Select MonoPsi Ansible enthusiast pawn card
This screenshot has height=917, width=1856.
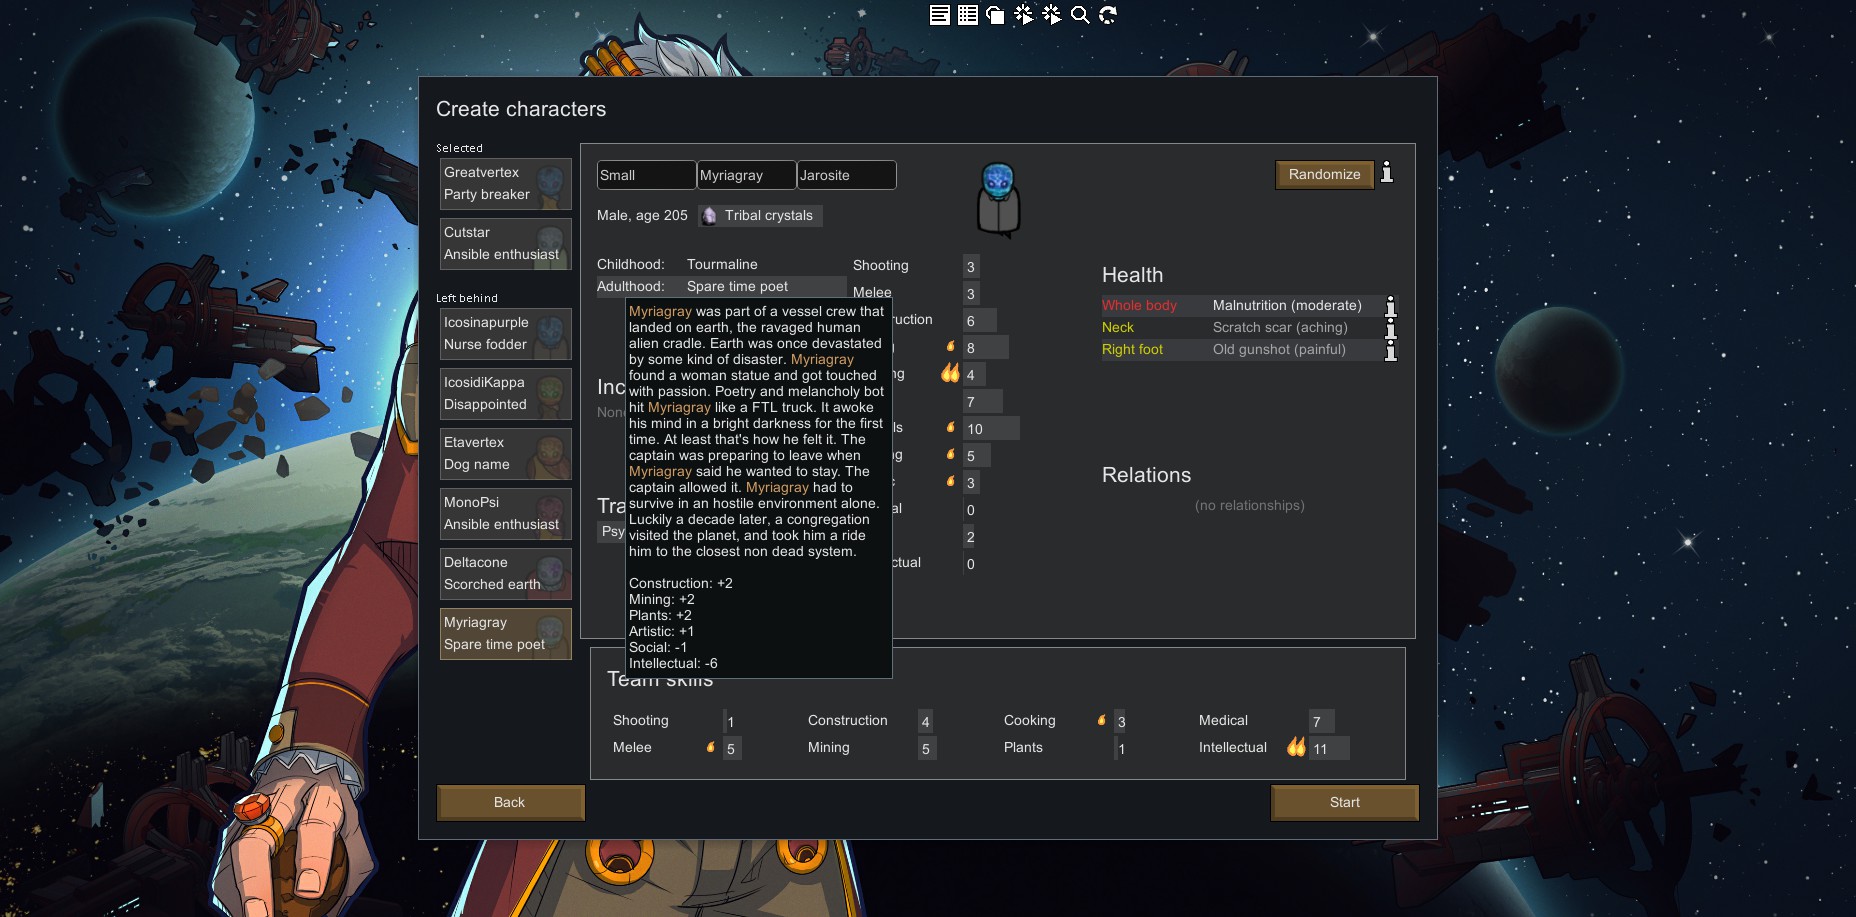(506, 514)
